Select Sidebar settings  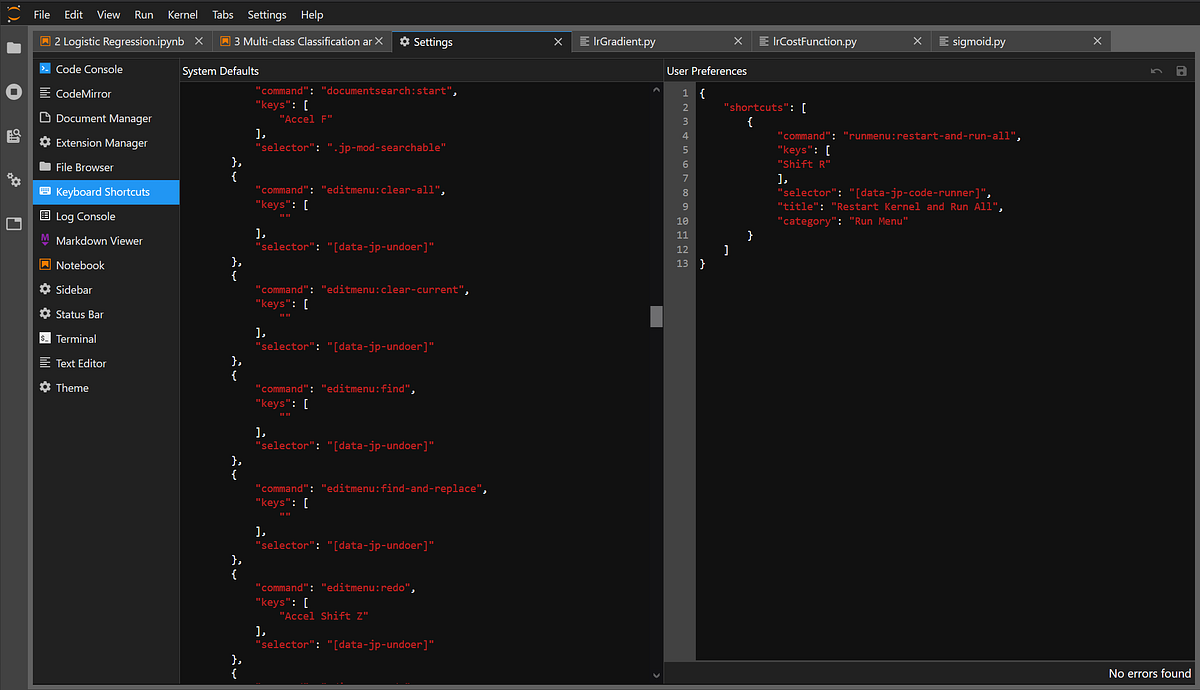106,290
